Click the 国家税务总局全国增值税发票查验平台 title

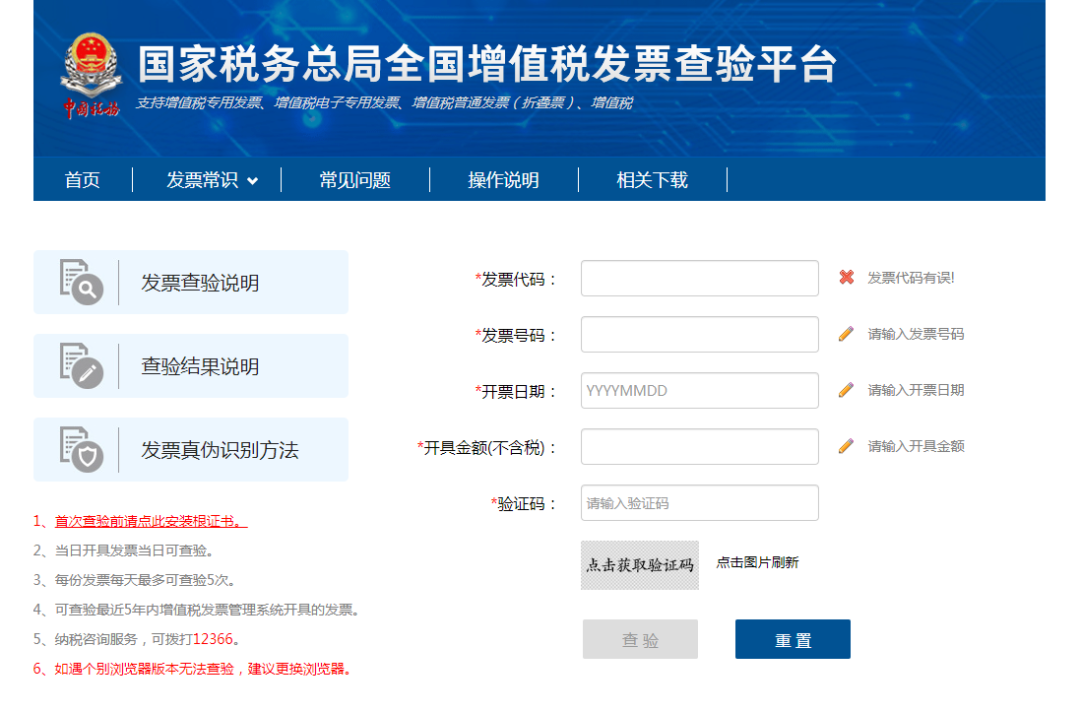coord(488,64)
